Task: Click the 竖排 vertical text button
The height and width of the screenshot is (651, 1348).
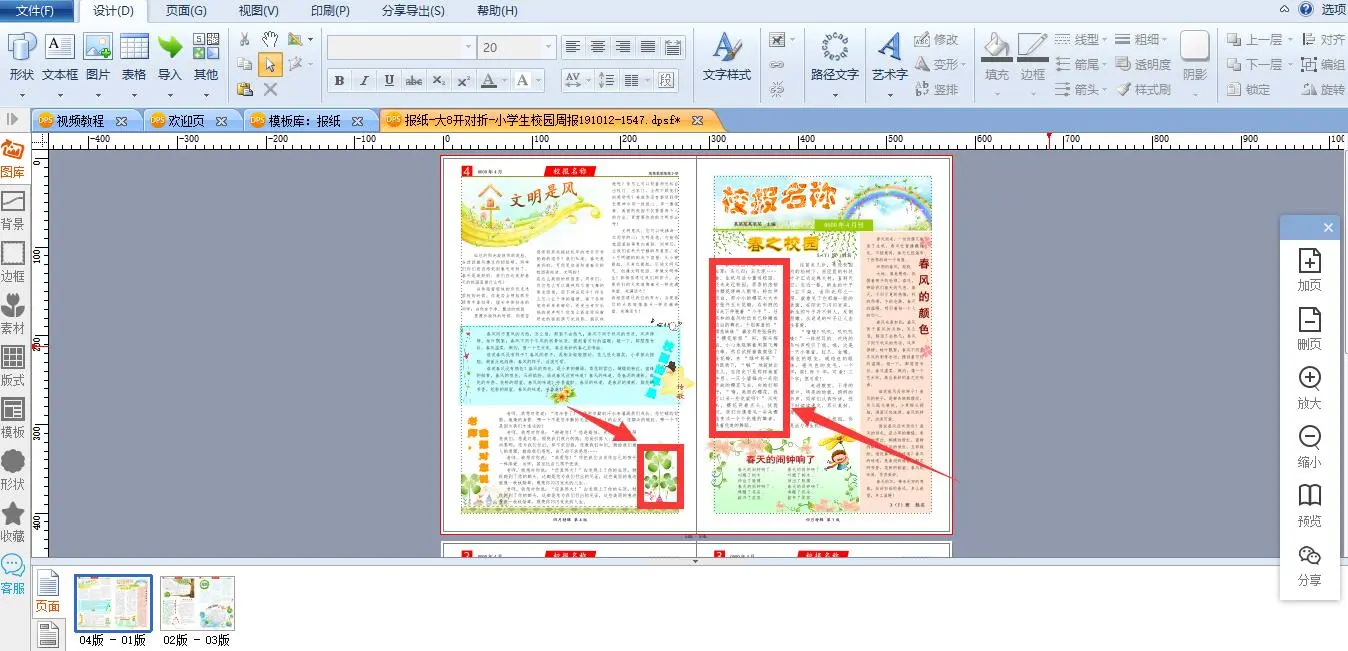Action: [x=936, y=89]
